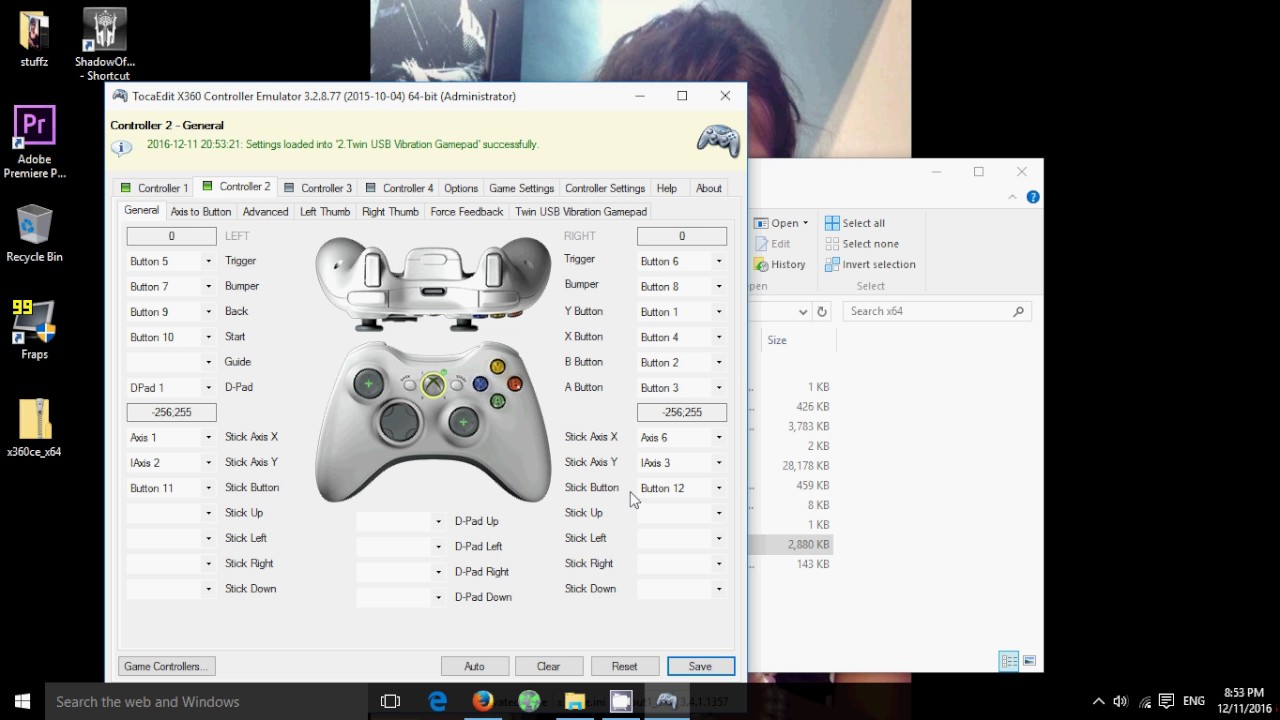Select the x360ce_x64 zip file icon
This screenshot has height=720, width=1280.
34,427
